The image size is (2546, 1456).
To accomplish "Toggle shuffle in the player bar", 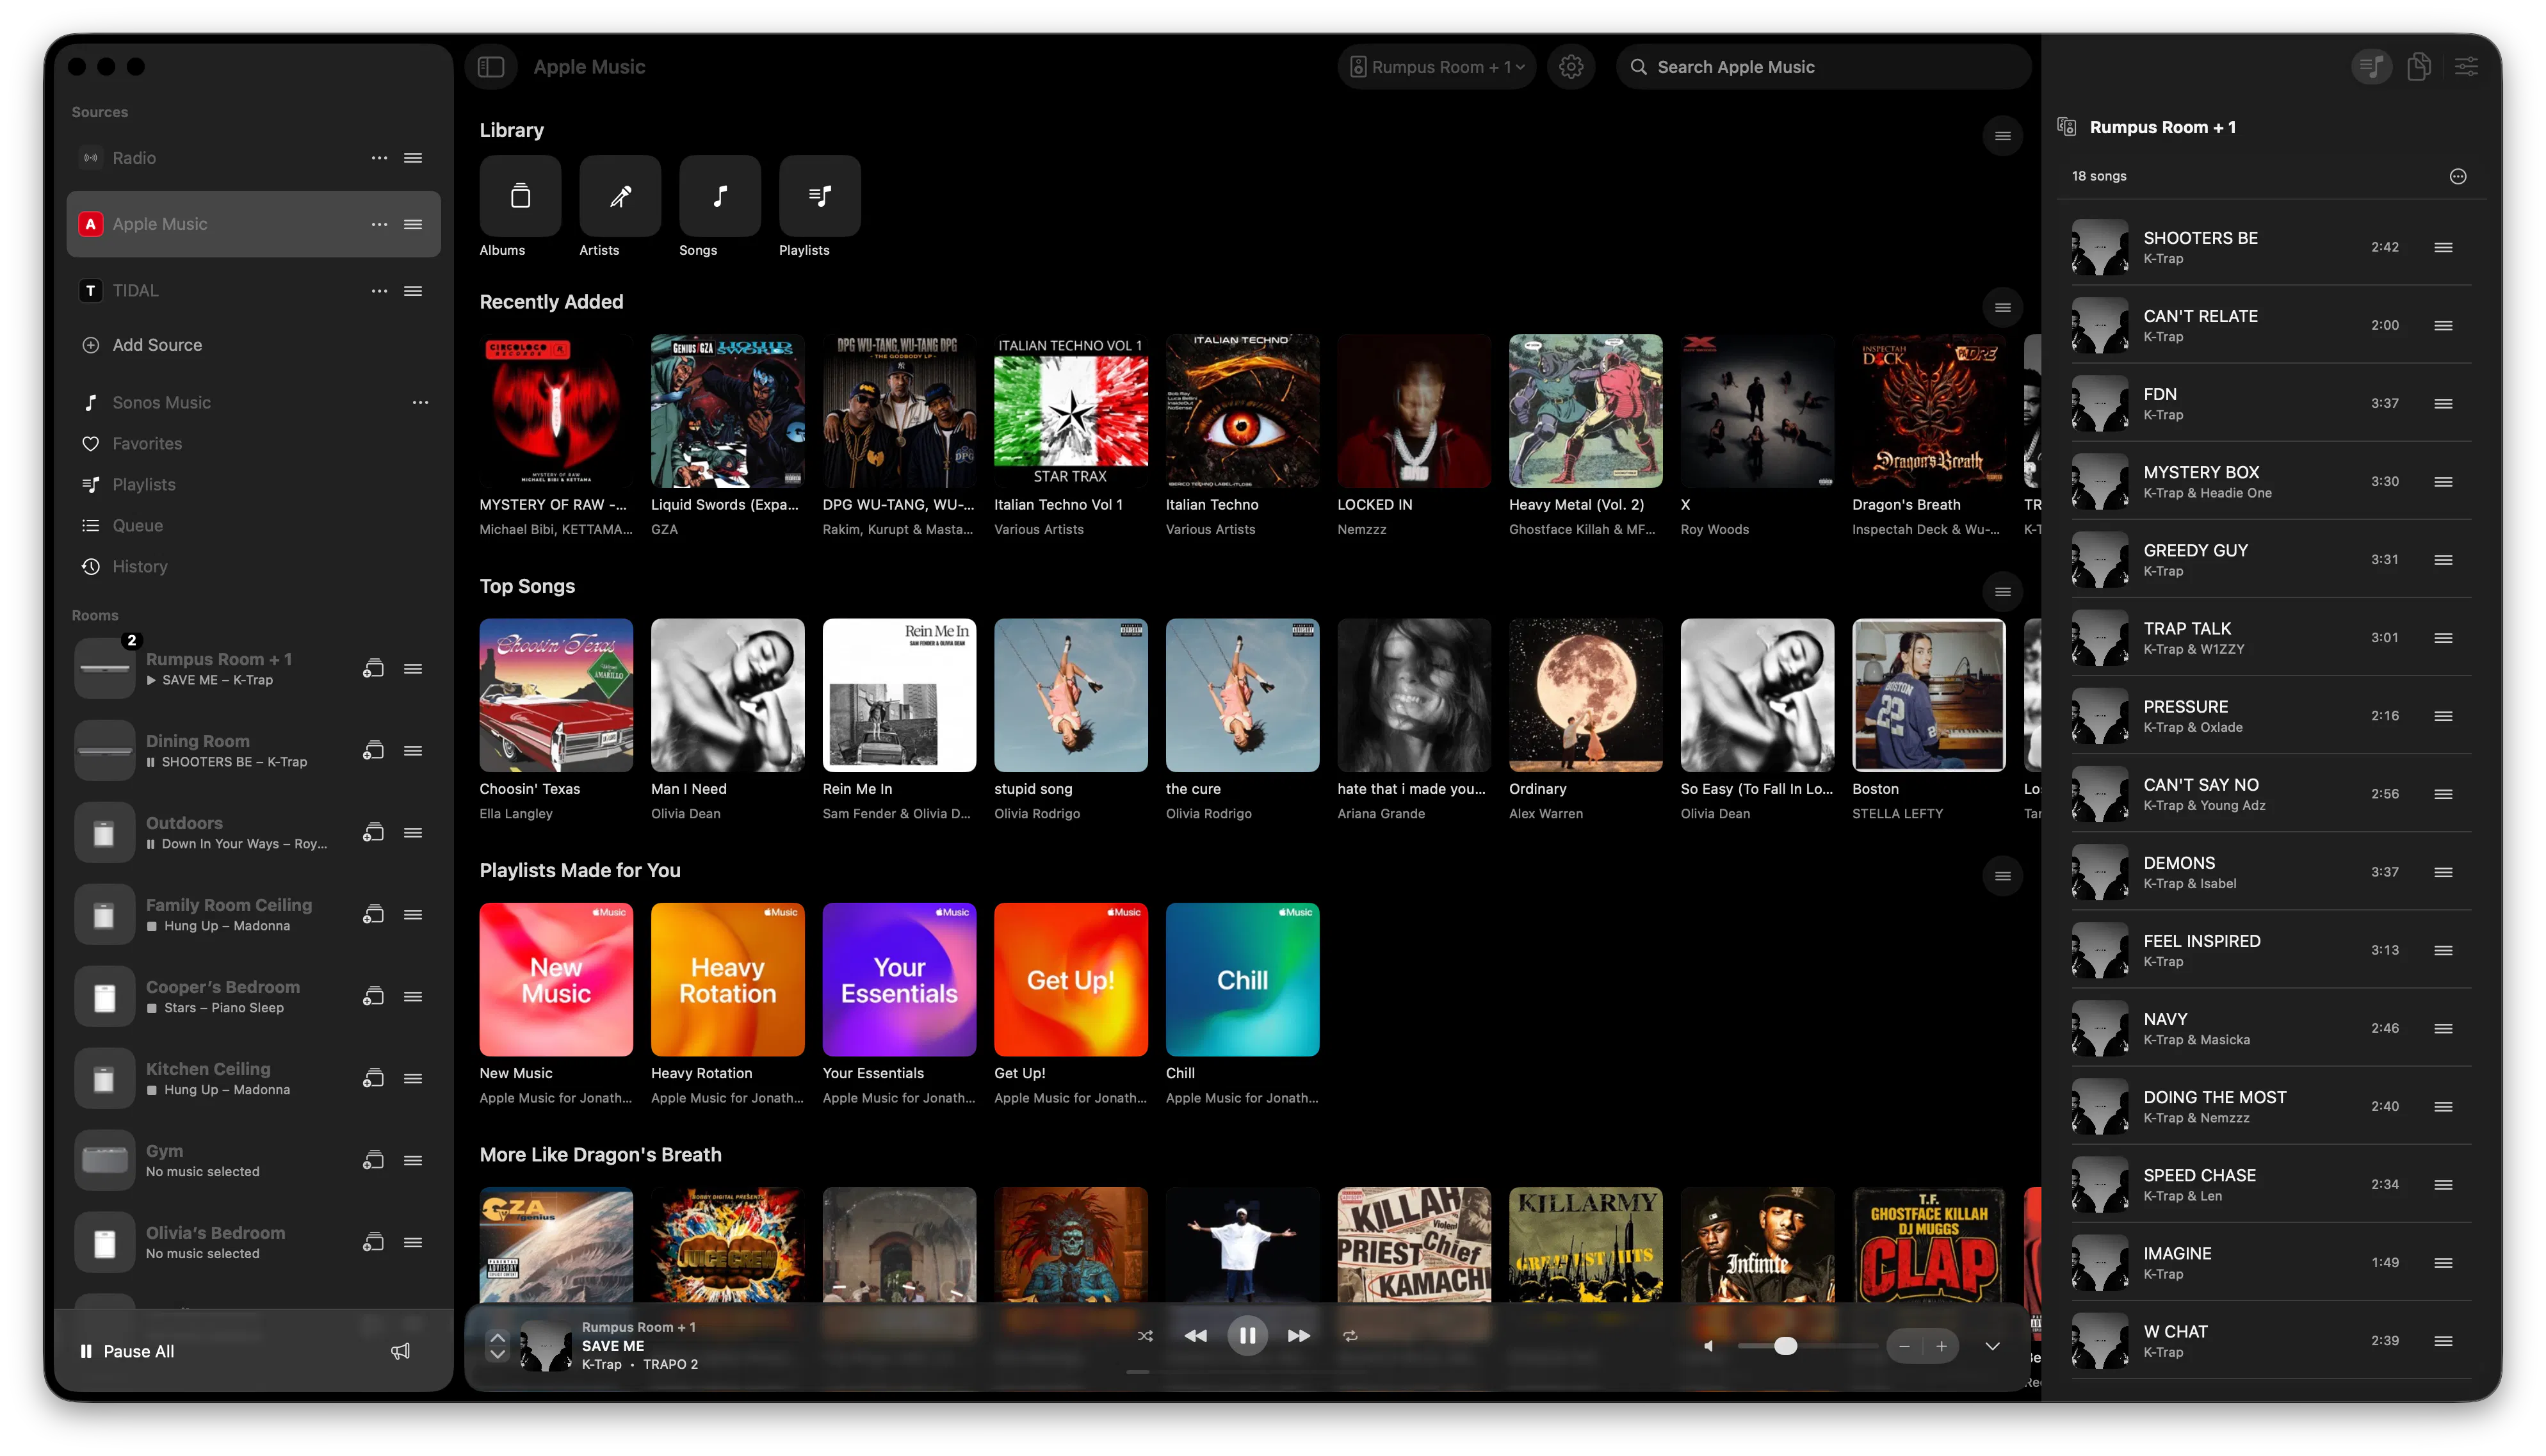I will [x=1145, y=1335].
